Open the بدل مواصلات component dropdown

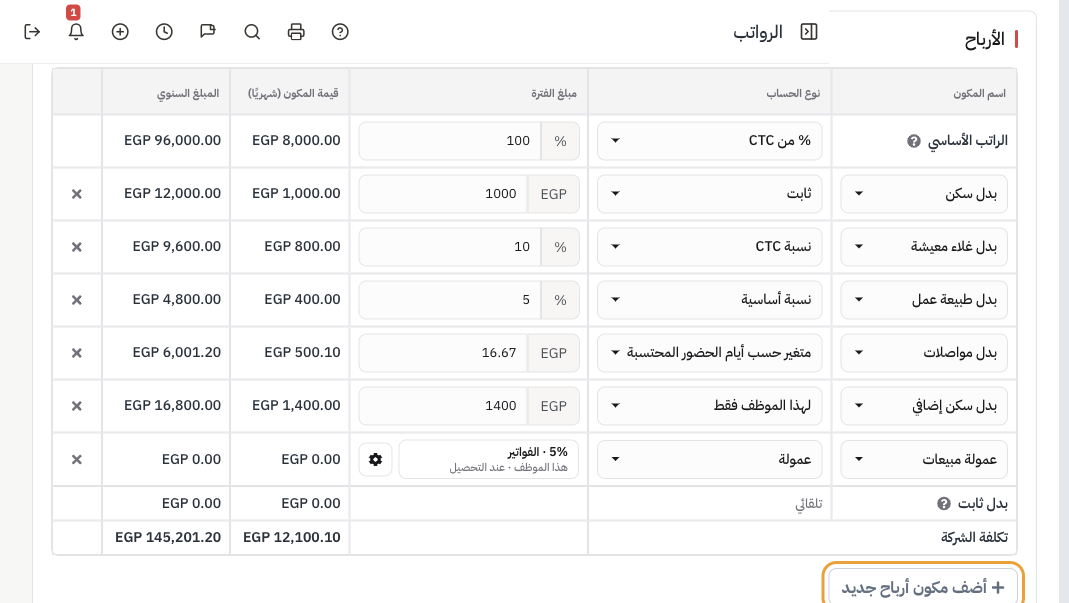[924, 353]
